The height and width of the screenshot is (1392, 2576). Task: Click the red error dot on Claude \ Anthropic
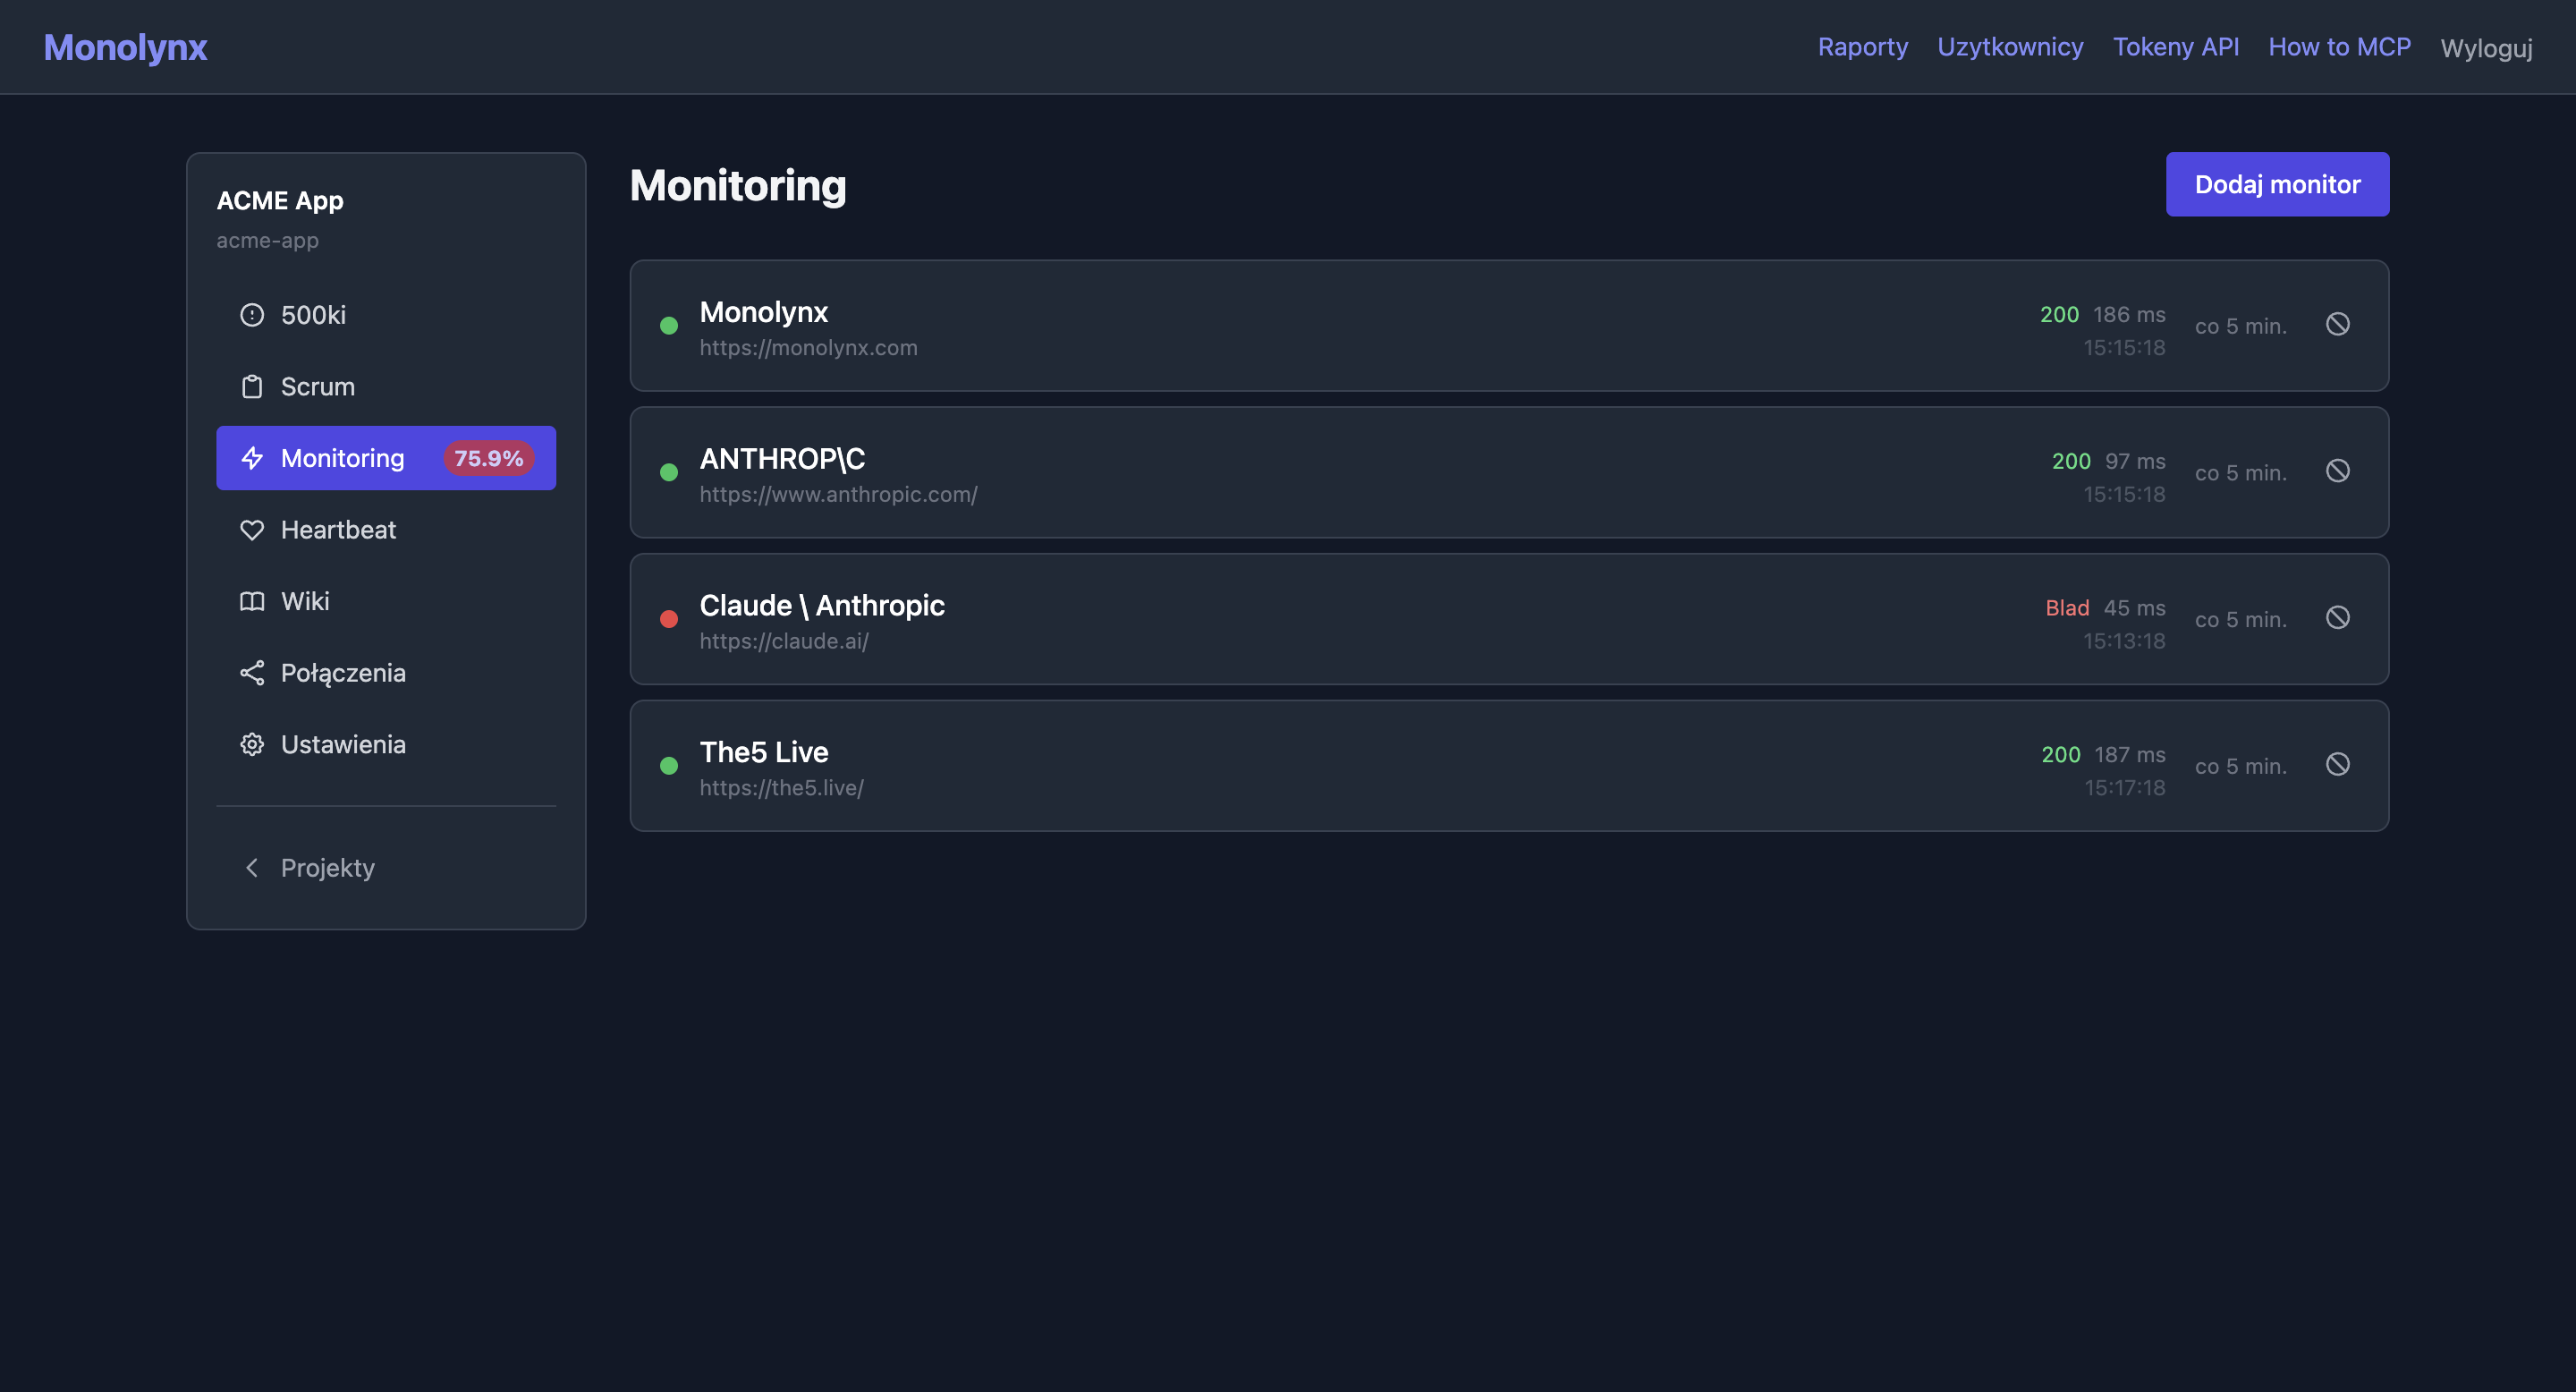pos(669,618)
